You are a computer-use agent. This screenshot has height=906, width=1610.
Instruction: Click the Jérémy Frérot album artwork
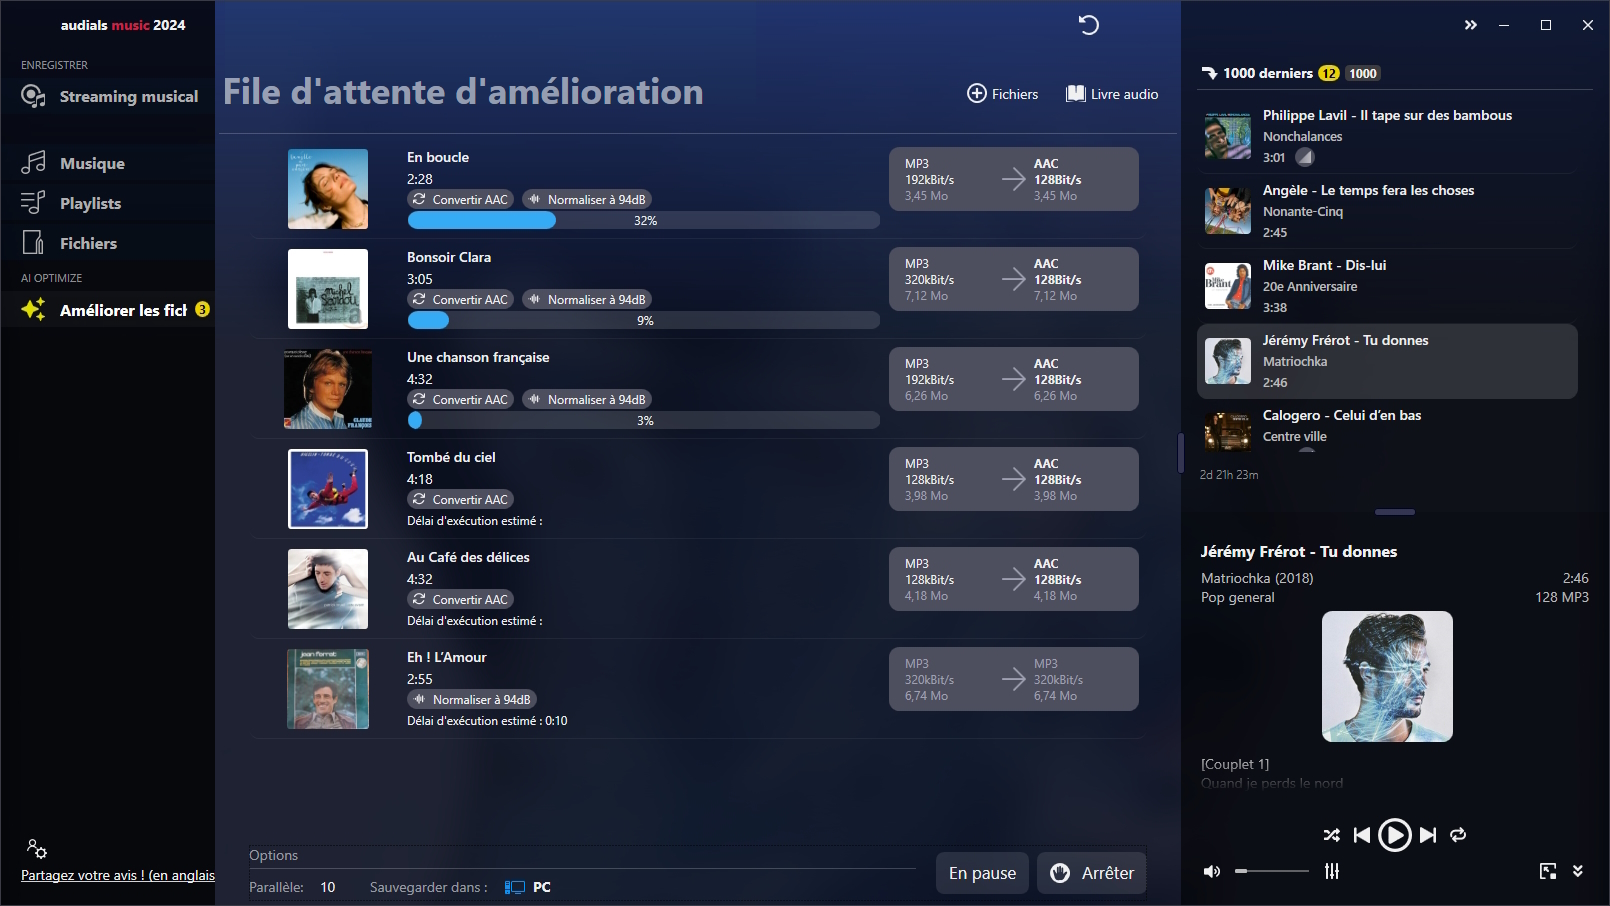coord(1387,676)
